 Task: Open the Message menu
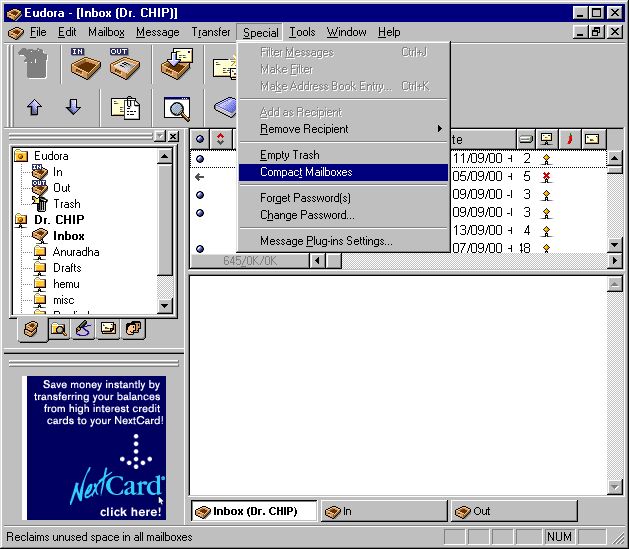157,32
